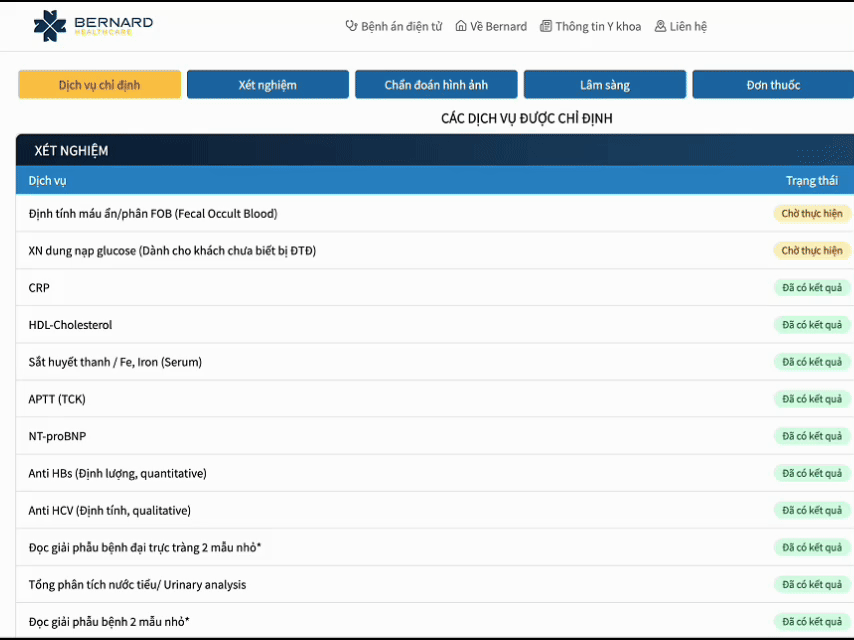Switch to the Lâm sàng tab
This screenshot has height=640, width=854.
[604, 85]
